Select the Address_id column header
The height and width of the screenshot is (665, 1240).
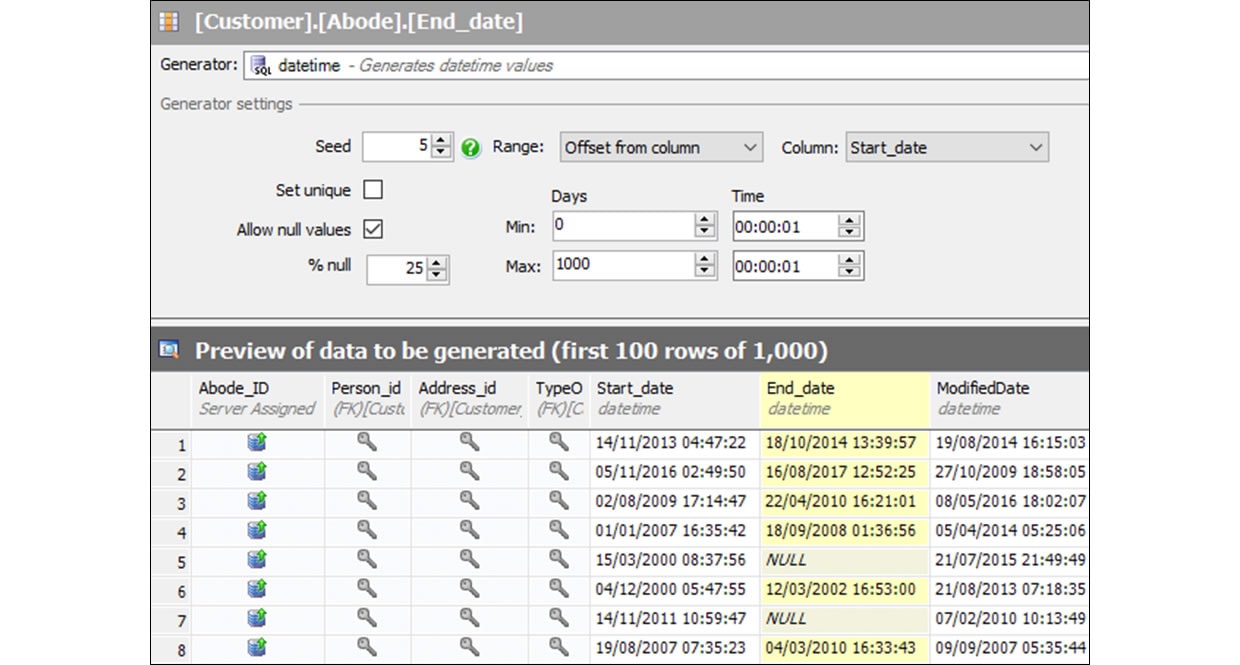[470, 399]
